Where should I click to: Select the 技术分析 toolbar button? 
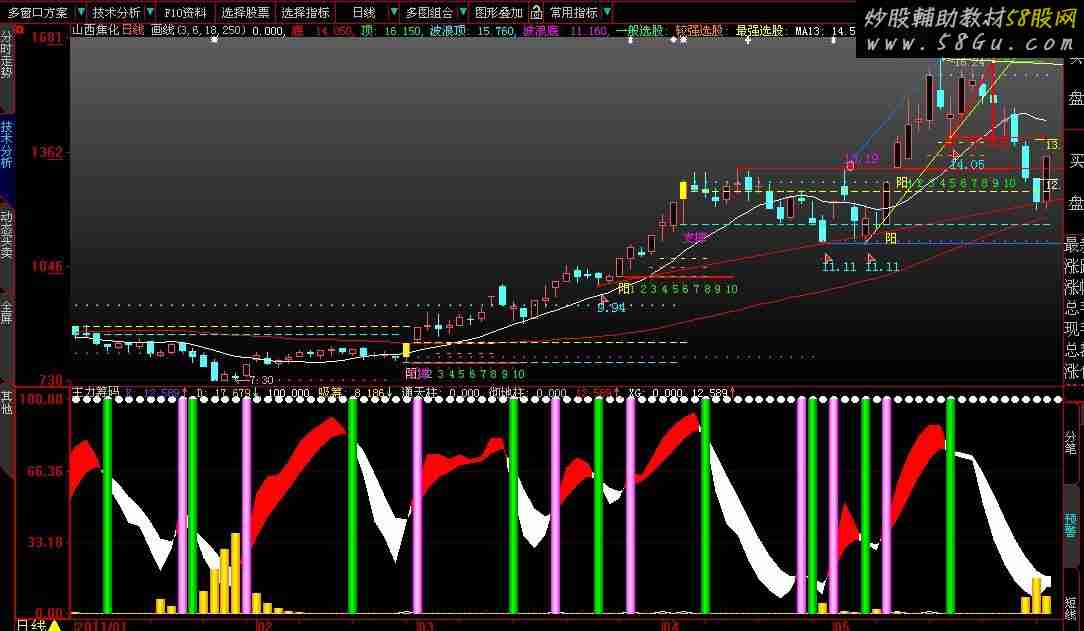click(x=116, y=12)
